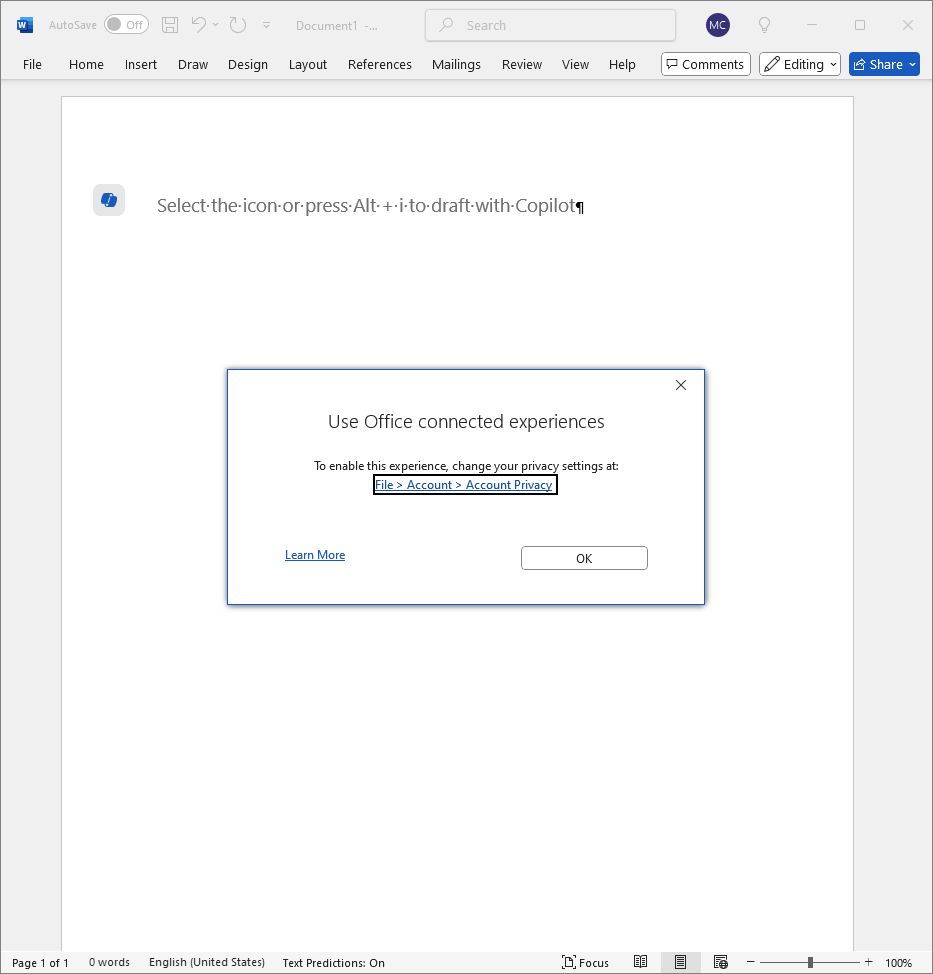Open the Review ribbon tab

point(522,65)
